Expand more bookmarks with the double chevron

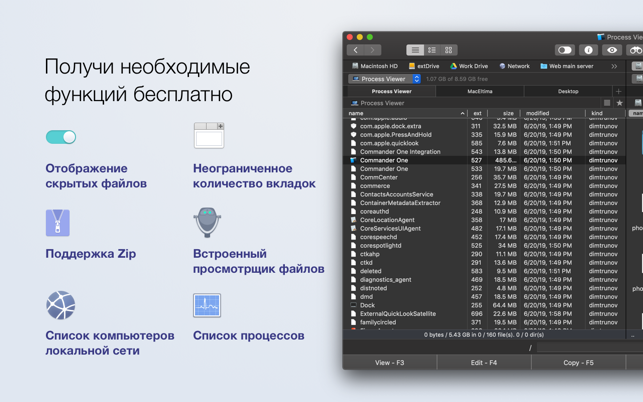(x=614, y=66)
